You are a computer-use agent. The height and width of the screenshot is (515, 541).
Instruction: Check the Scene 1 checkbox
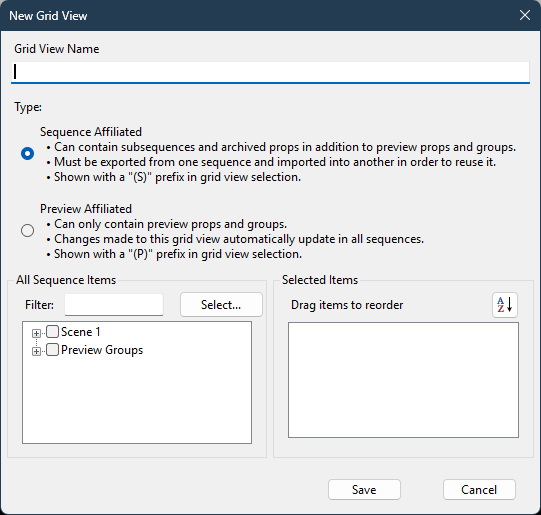click(x=52, y=332)
